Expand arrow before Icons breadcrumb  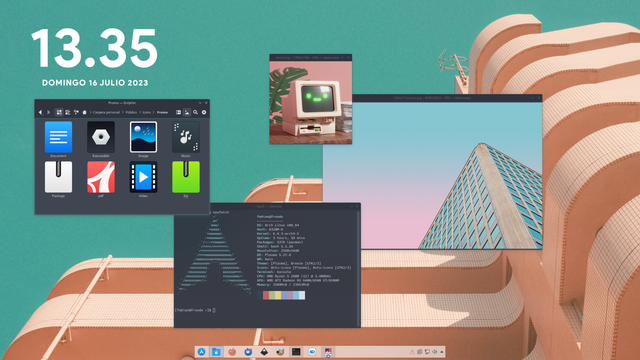(140, 112)
